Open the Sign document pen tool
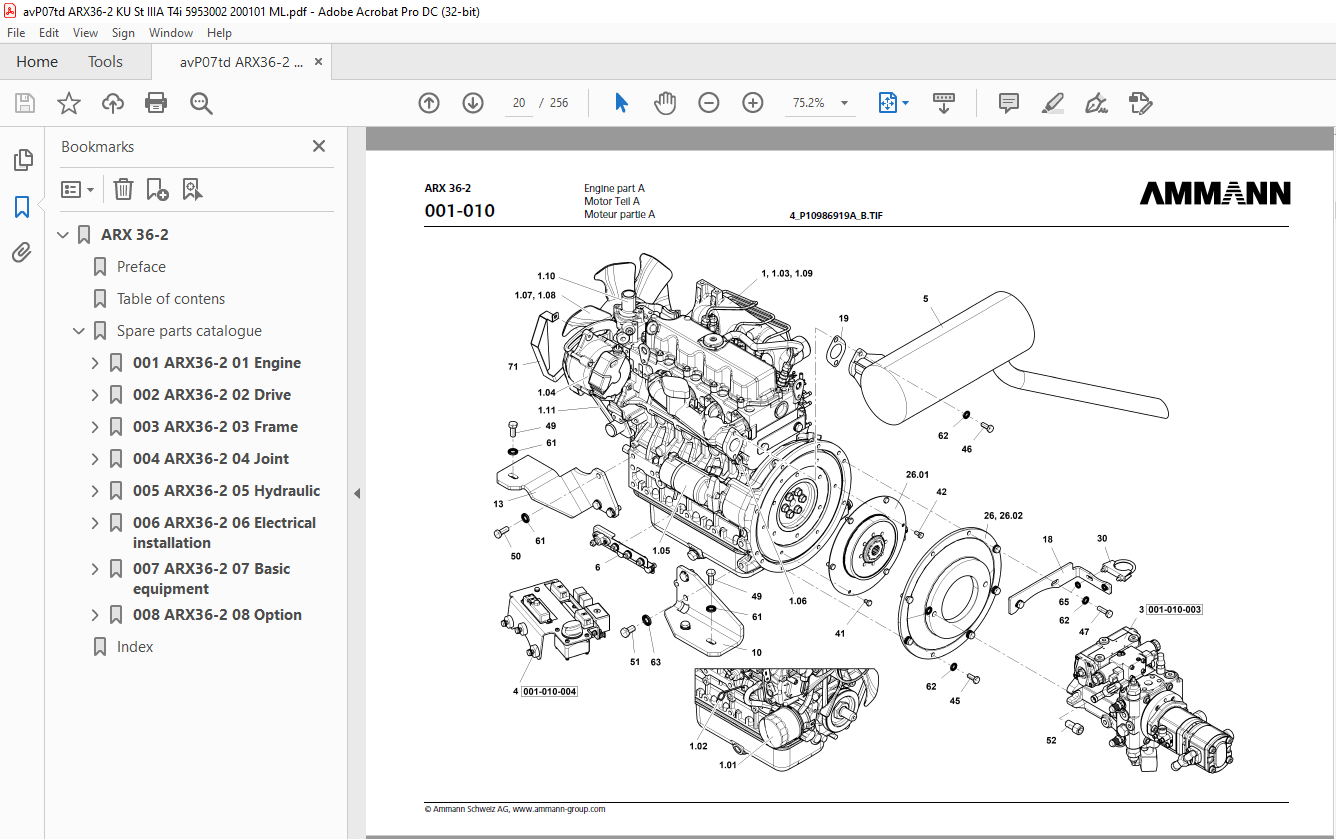Viewport: 1336px width, 839px height. coord(1096,103)
